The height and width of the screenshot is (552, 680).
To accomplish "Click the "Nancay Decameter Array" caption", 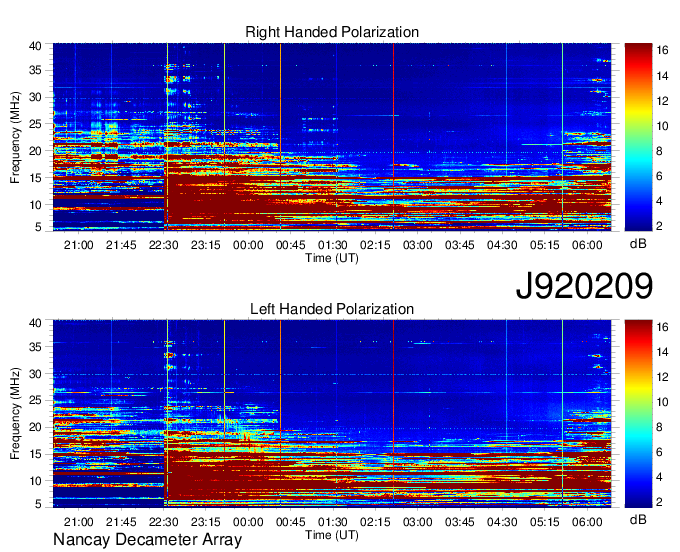I will point(147,540).
